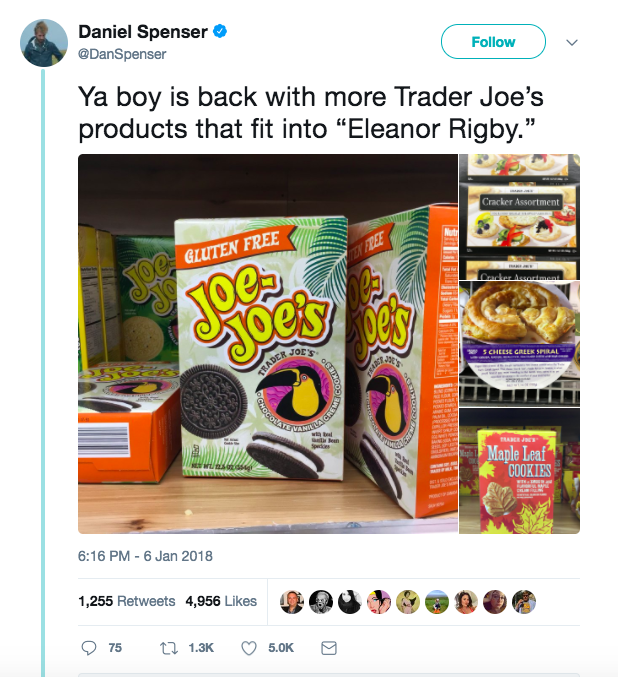Click the retweet arrows icon

tap(168, 648)
